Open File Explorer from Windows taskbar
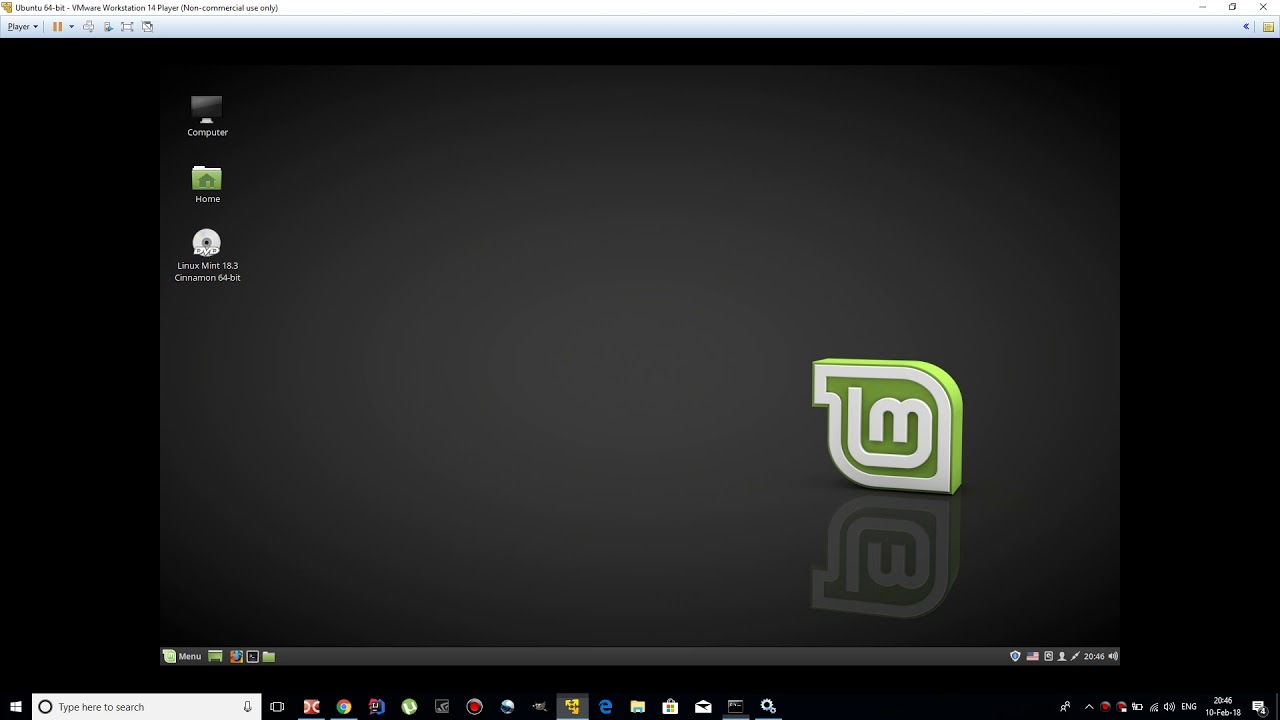The image size is (1280, 720). [x=637, y=706]
